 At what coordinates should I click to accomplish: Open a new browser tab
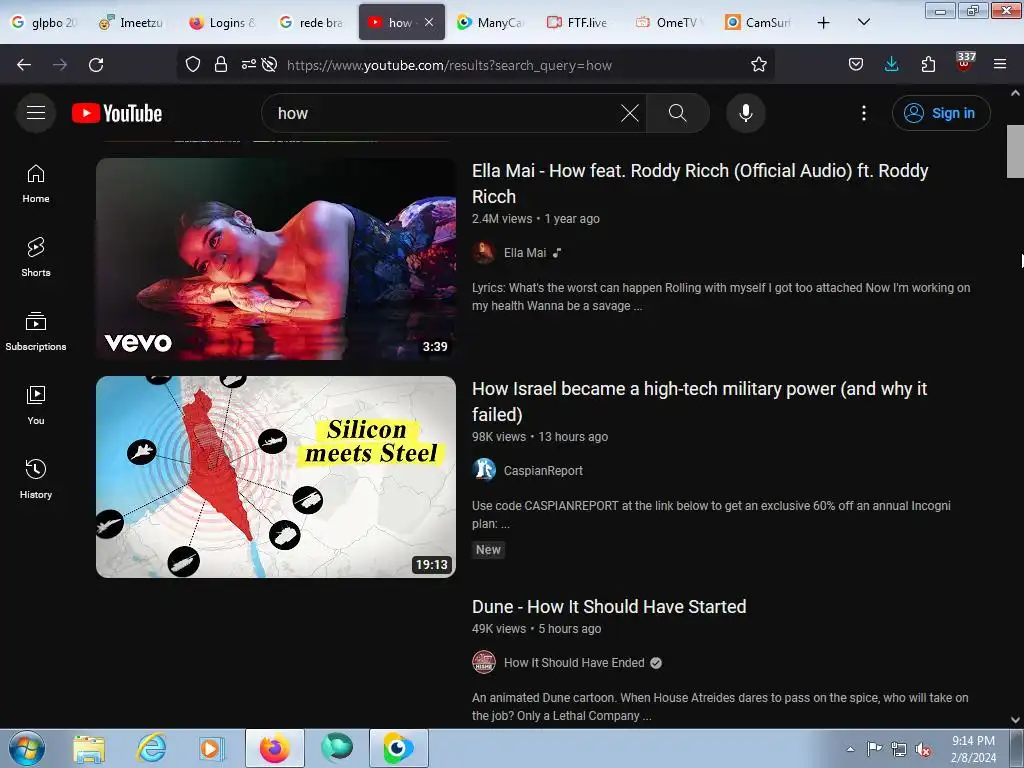[x=824, y=23]
